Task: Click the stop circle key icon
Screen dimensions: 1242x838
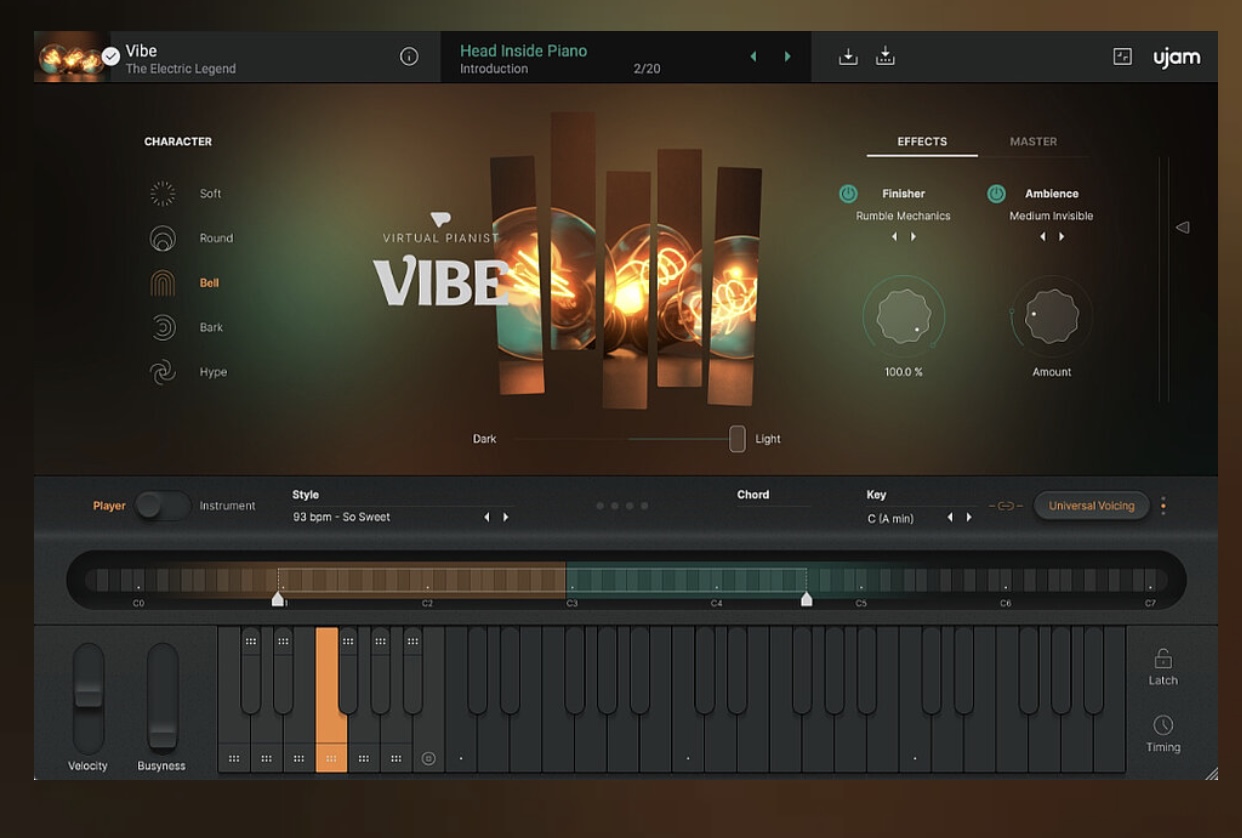Action: pos(428,758)
